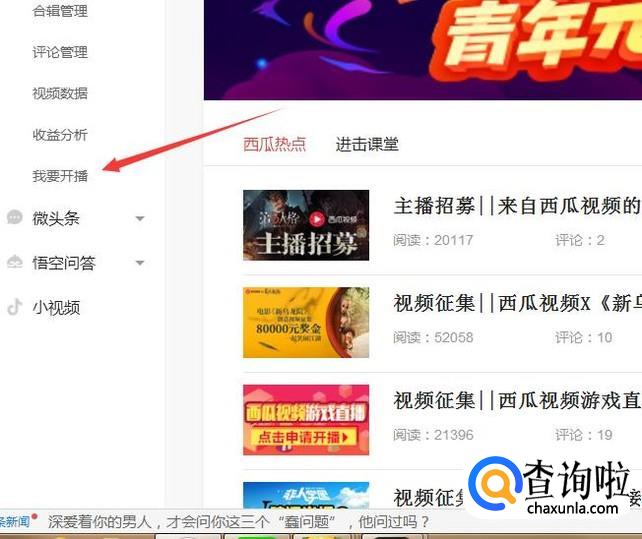Click the 微头条 chat bubble icon
This screenshot has height=539, width=642.
tap(15, 217)
